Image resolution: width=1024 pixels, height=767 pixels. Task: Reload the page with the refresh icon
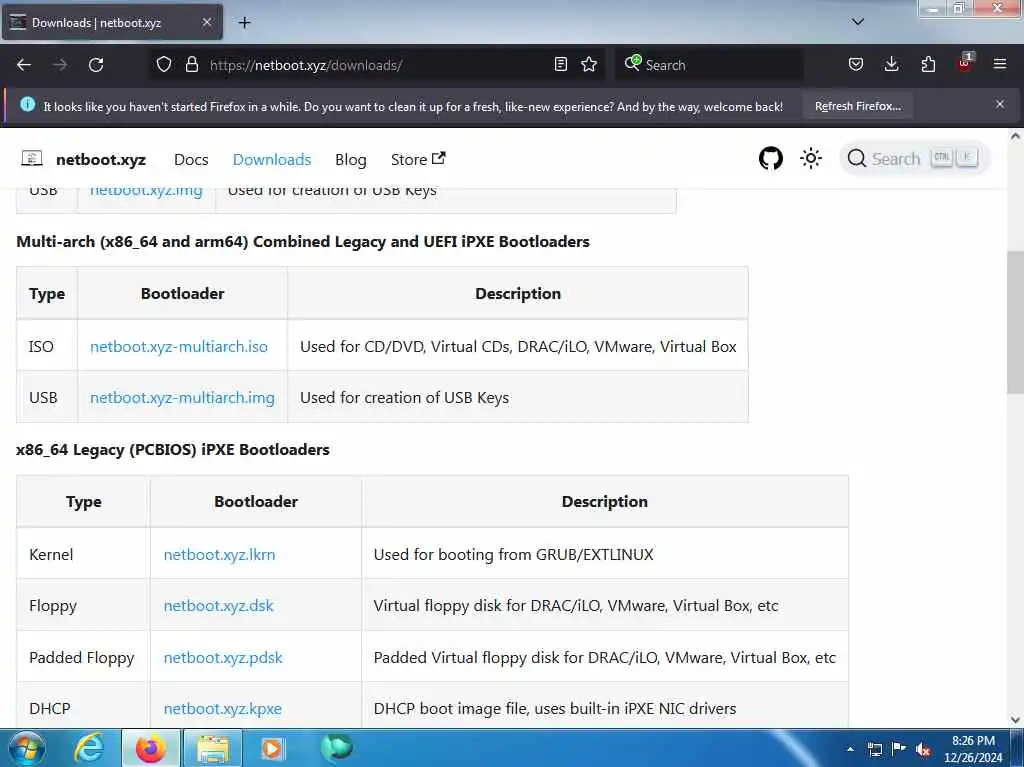[96, 65]
